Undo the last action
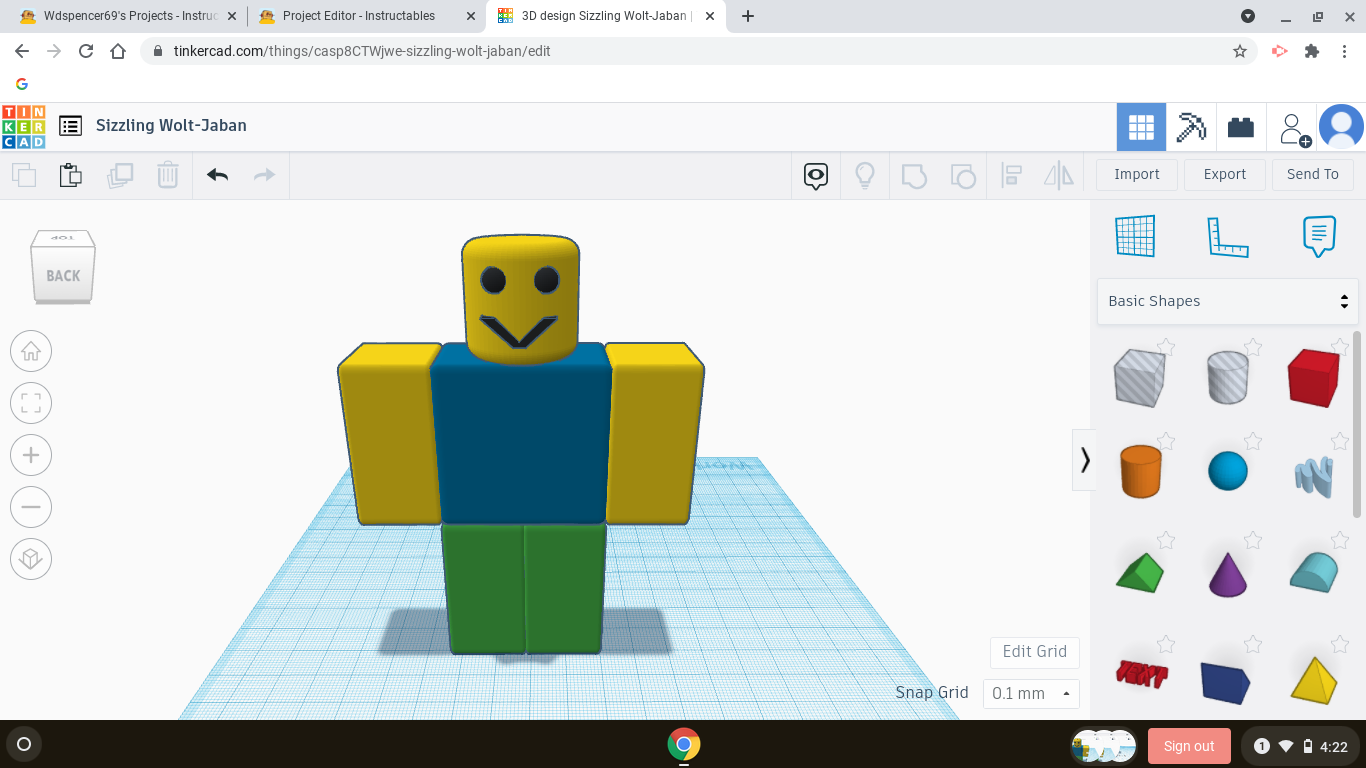The height and width of the screenshot is (768, 1366). point(217,175)
